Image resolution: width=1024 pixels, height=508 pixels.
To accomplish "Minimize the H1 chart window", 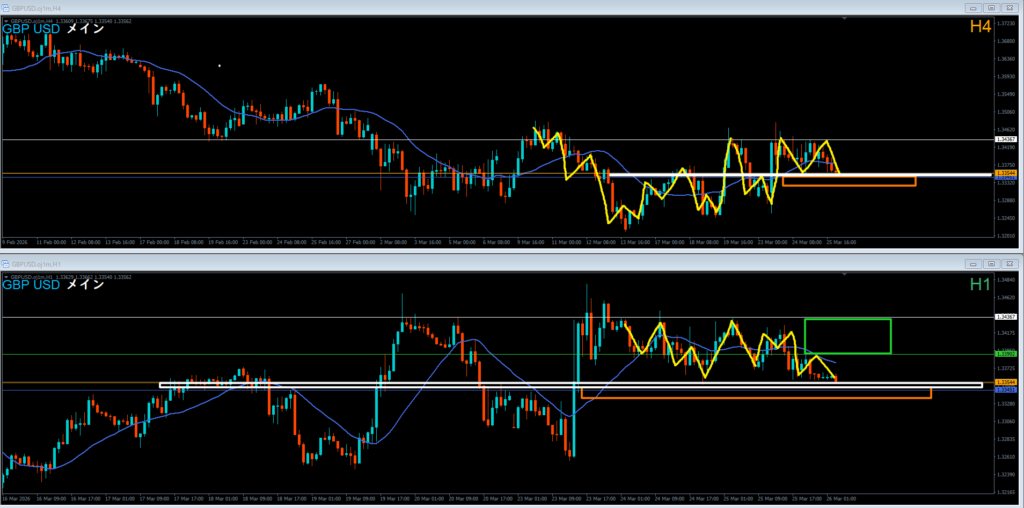I will tap(973, 263).
